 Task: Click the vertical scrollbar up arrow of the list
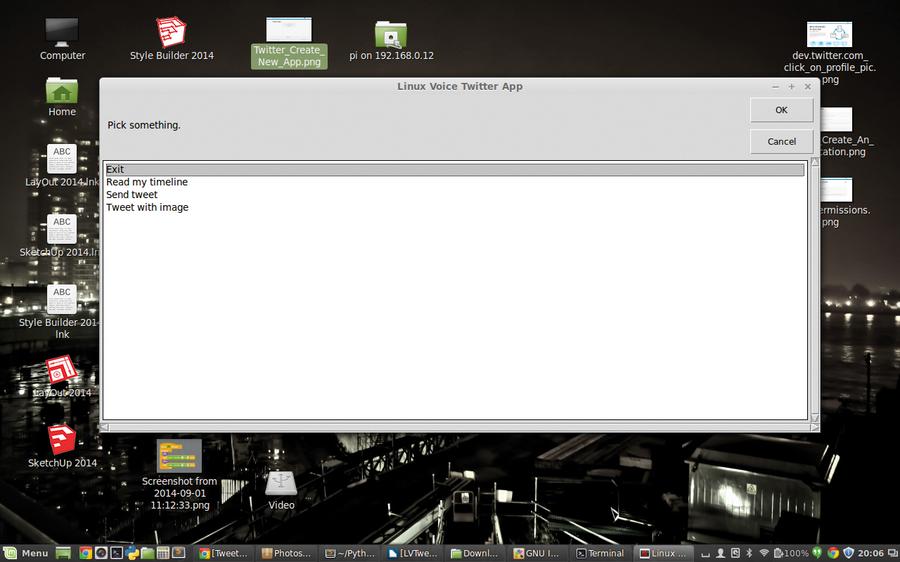click(x=814, y=162)
